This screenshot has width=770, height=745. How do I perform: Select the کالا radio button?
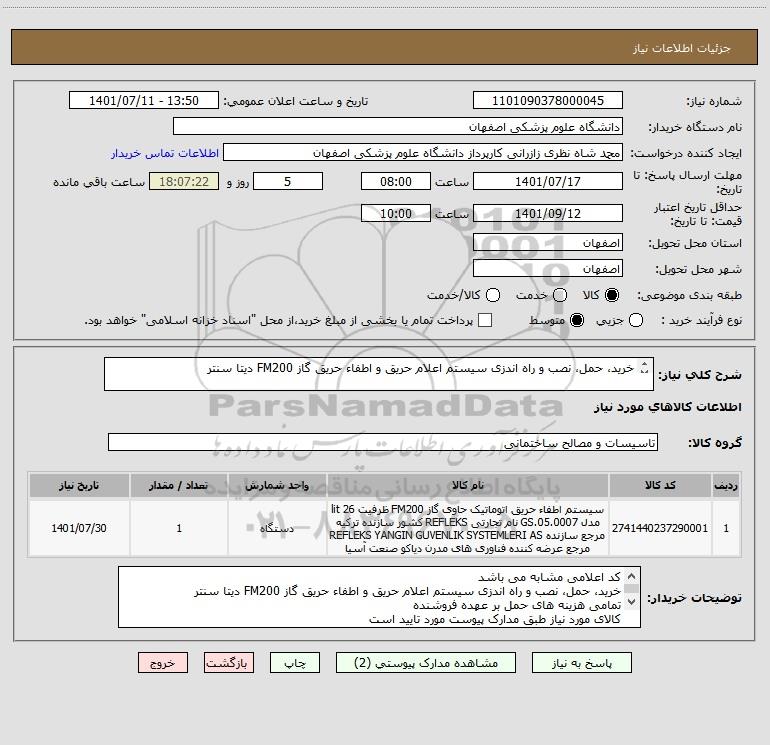coord(612,295)
